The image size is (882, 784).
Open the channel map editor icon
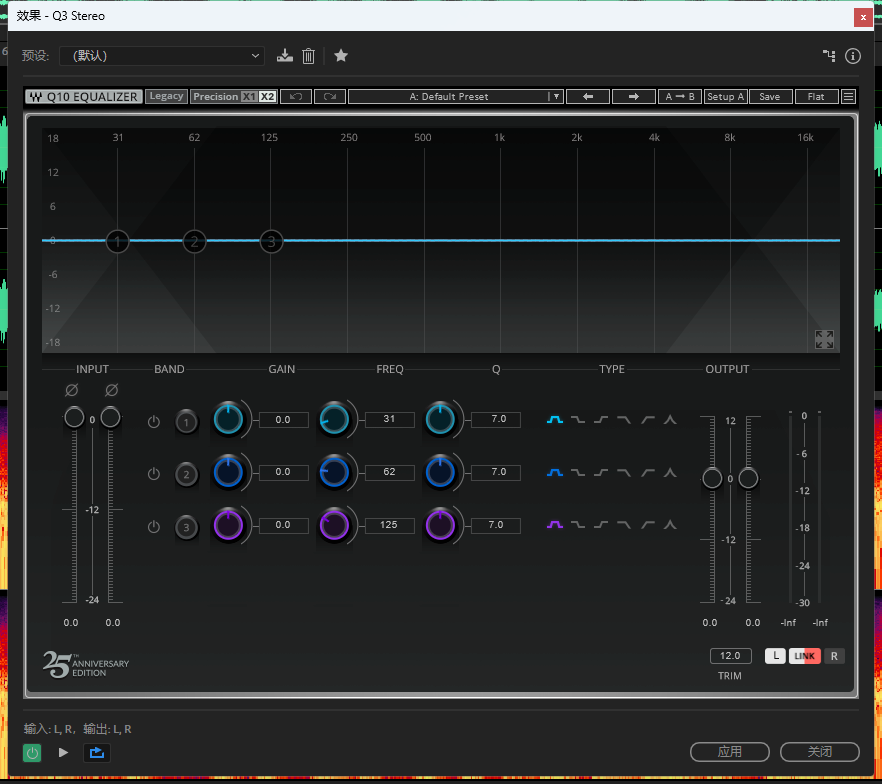[x=829, y=56]
